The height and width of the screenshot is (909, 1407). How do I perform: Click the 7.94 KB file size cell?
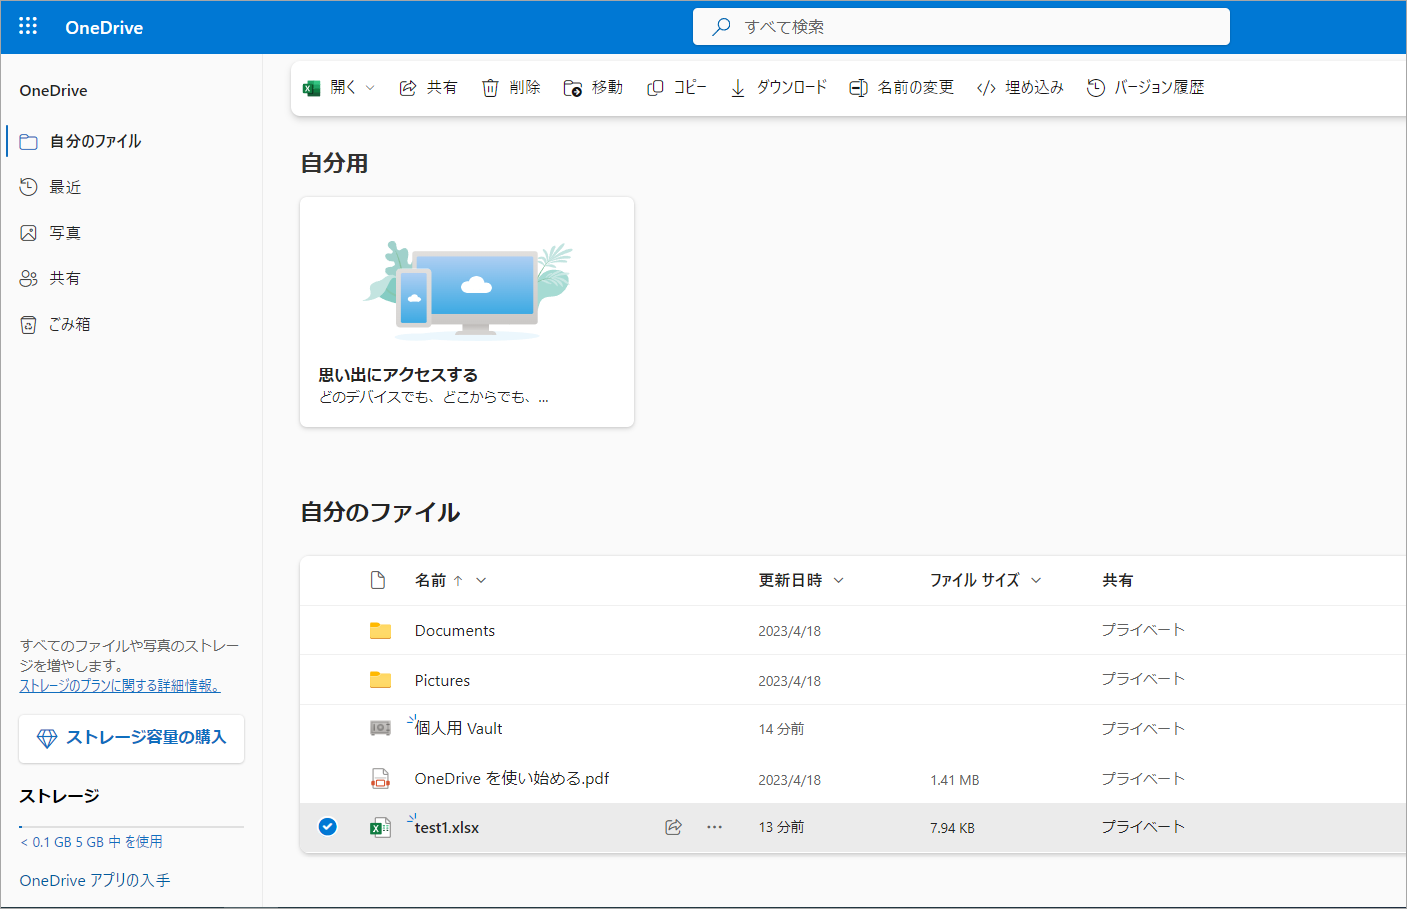tap(952, 828)
